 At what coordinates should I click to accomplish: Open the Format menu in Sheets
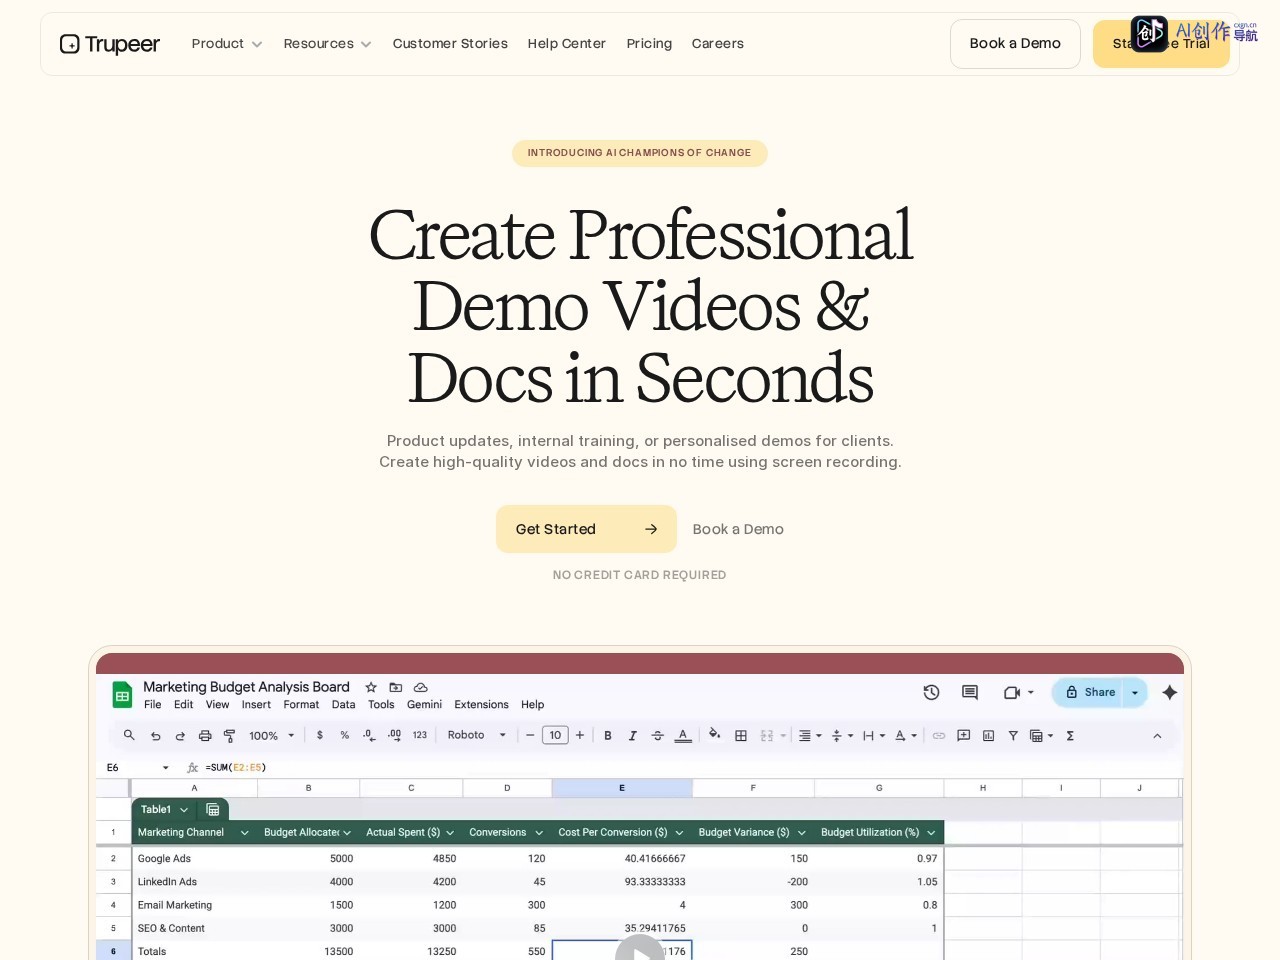[x=301, y=705]
